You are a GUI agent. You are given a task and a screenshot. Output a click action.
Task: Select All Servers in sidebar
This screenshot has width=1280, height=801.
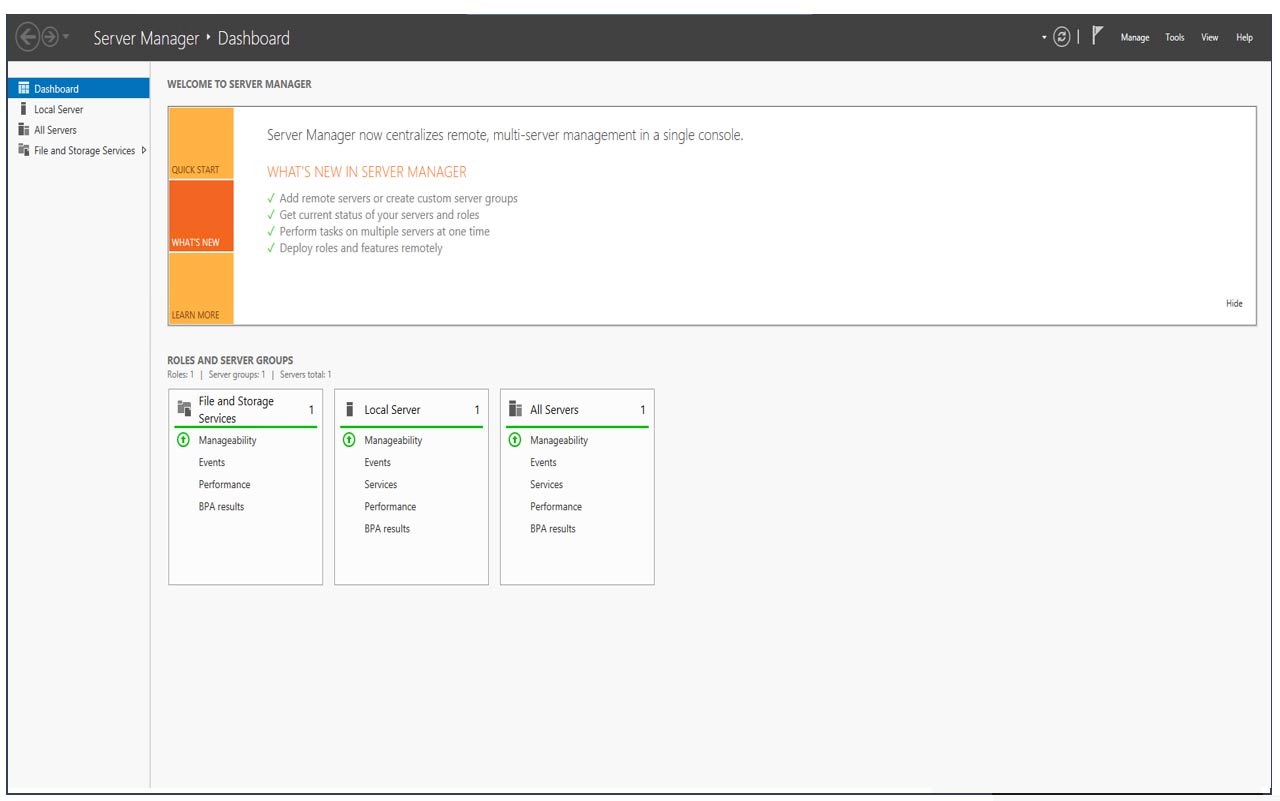click(78, 130)
